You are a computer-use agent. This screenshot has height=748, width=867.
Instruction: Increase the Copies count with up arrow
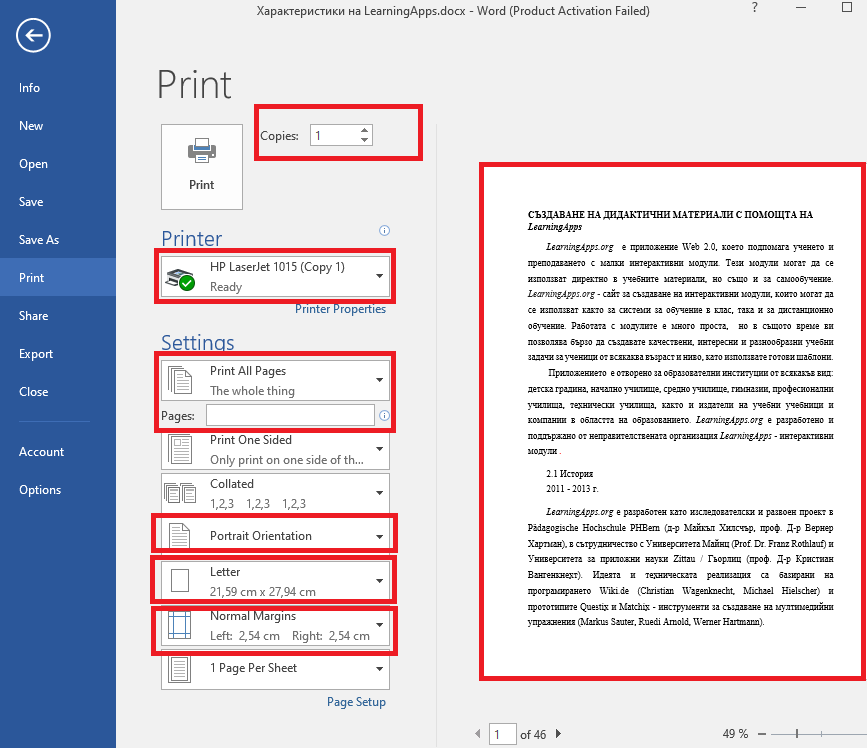click(x=364, y=130)
